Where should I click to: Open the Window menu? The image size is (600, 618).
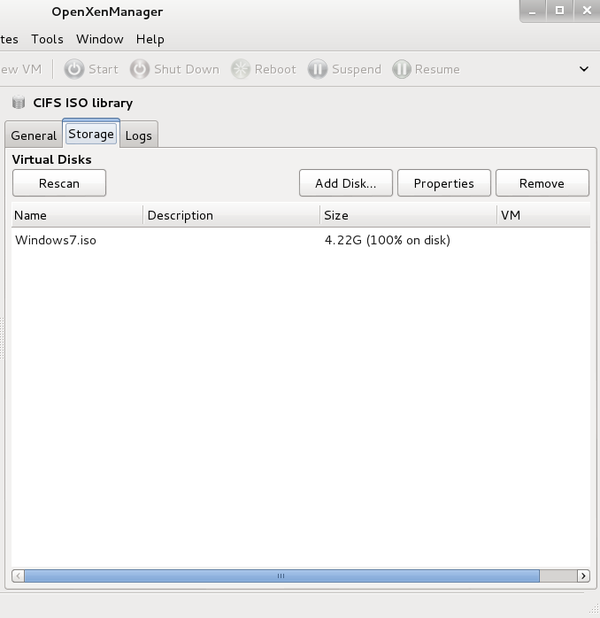pyautogui.click(x=100, y=39)
